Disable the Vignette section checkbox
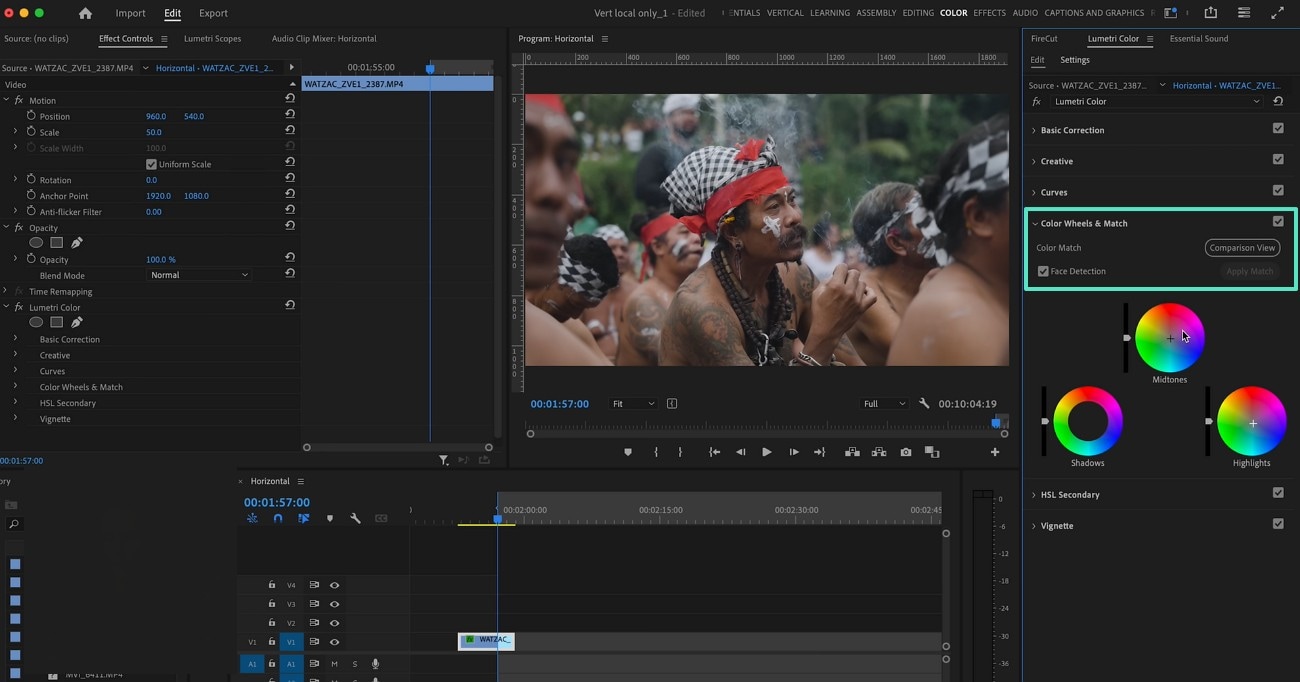This screenshot has height=682, width=1300. click(x=1278, y=524)
